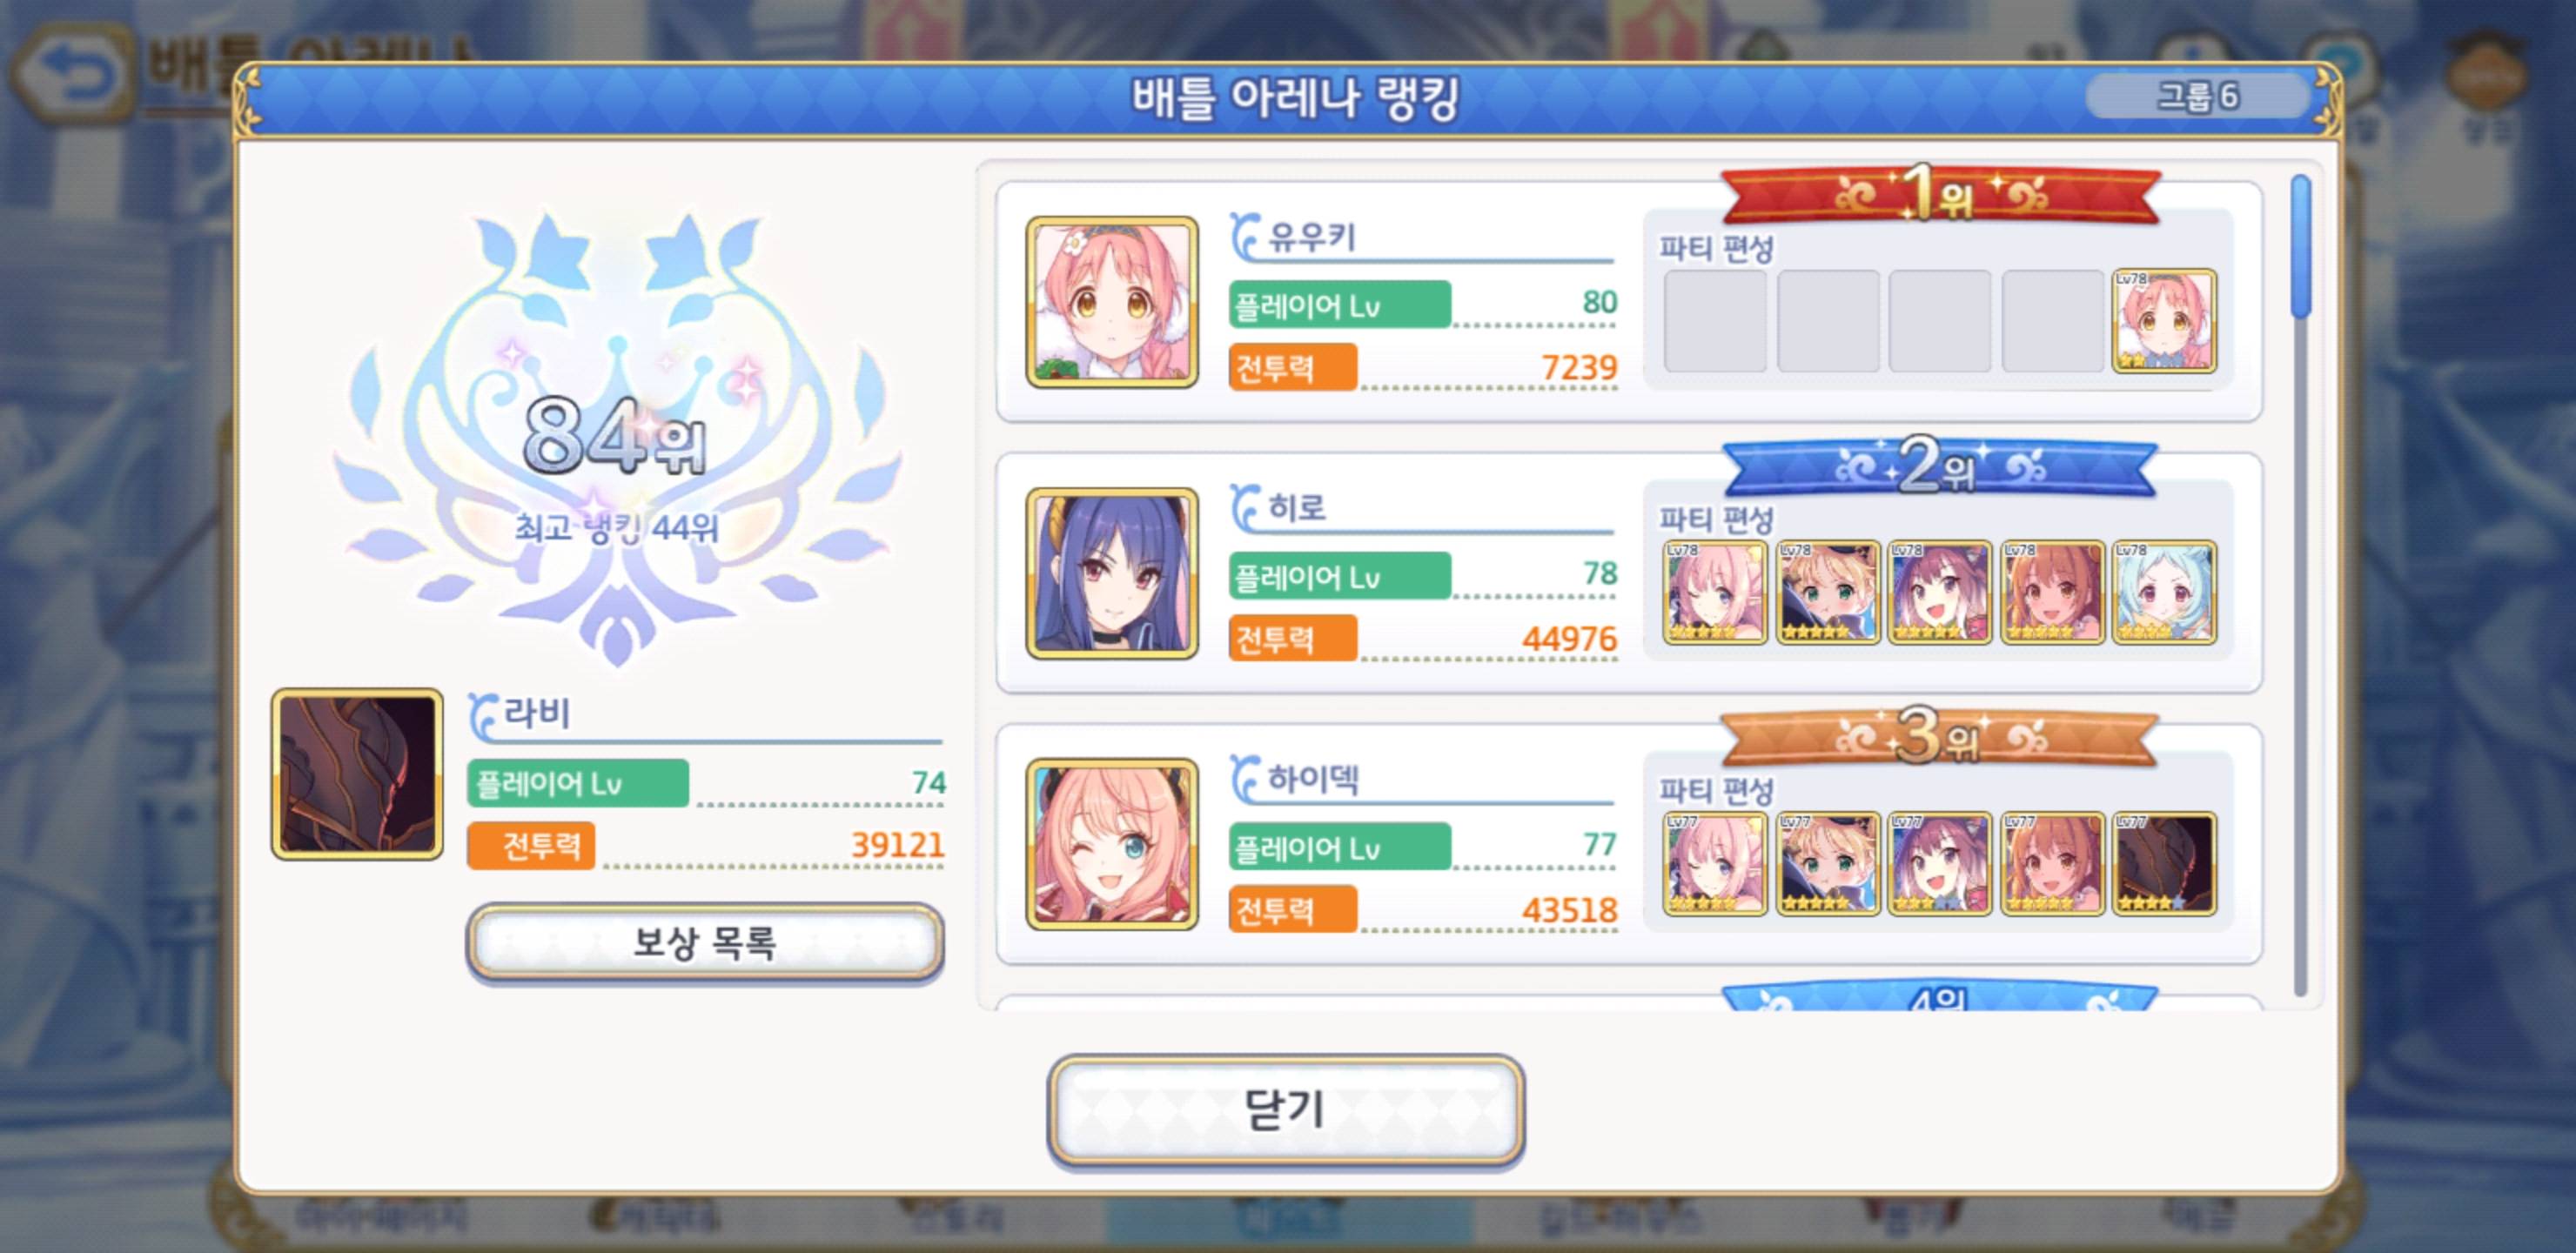Click the 닫기 close button
Screen dimensions: 2576x1253
point(1286,1110)
